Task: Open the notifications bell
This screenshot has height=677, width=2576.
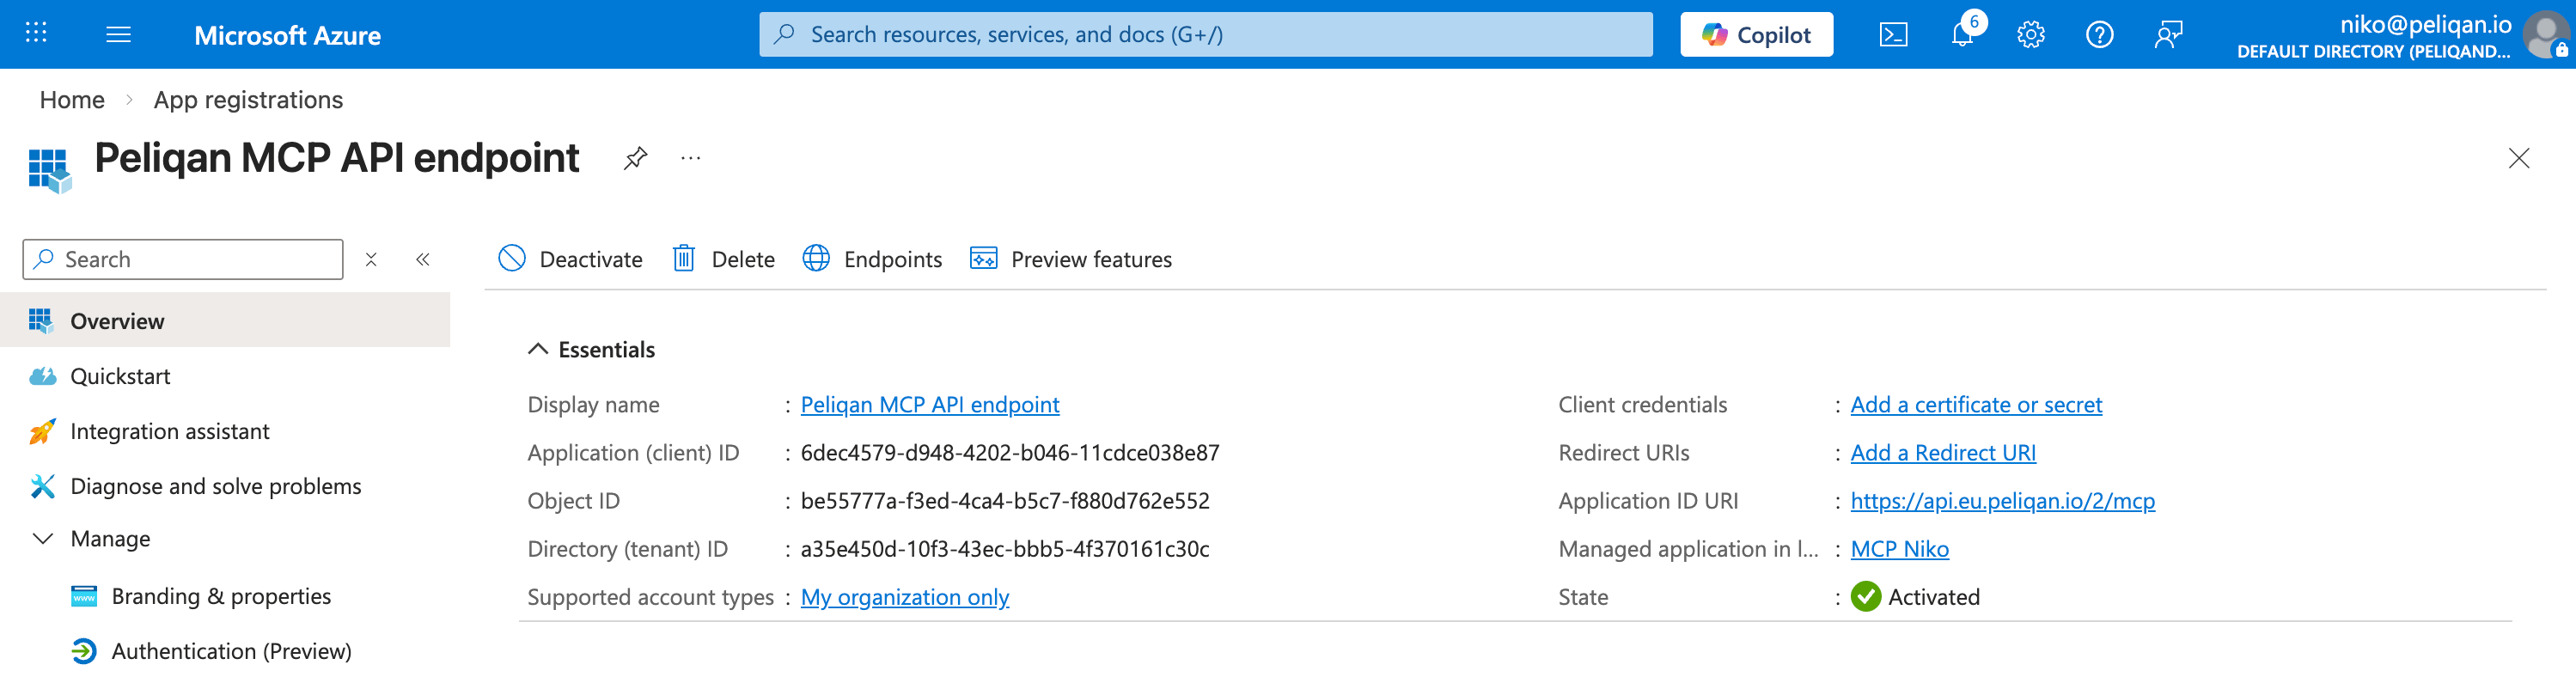Action: (1962, 35)
